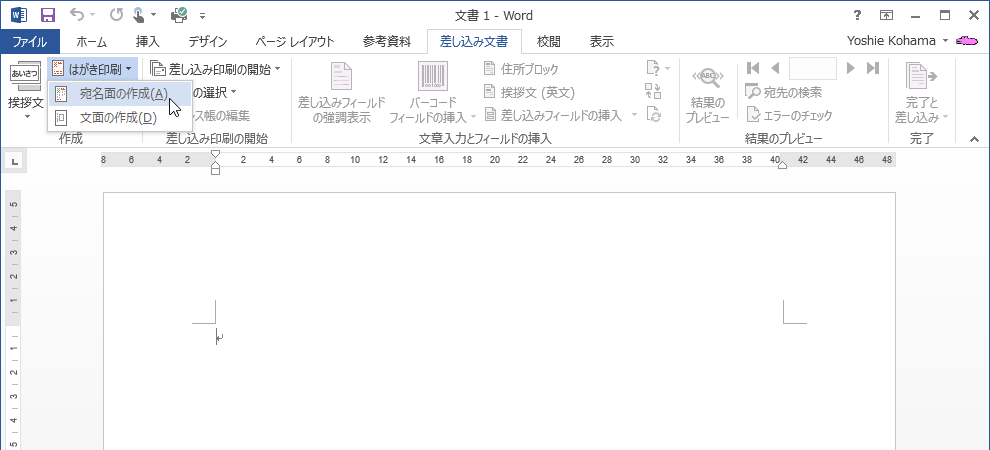Click the print preview icon in quick access toolbar
The height and width of the screenshot is (450, 990).
(179, 15)
